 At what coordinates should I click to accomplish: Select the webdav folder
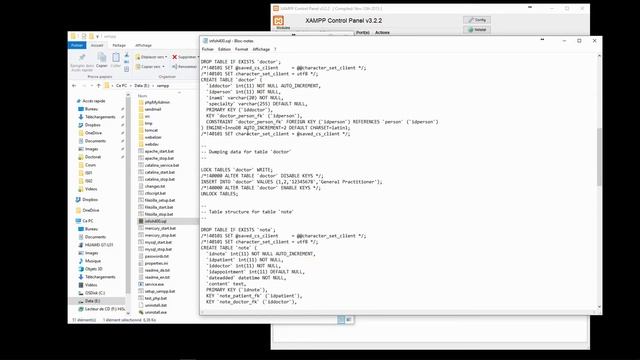[x=152, y=144]
